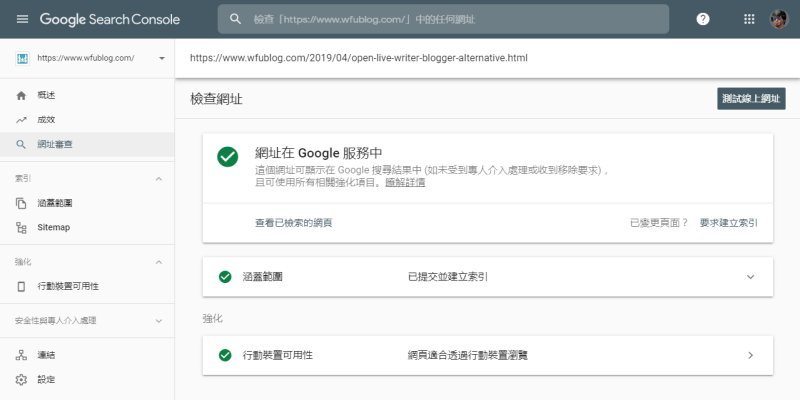Open 成效 performance report
This screenshot has width=800, height=400.
point(87,120)
